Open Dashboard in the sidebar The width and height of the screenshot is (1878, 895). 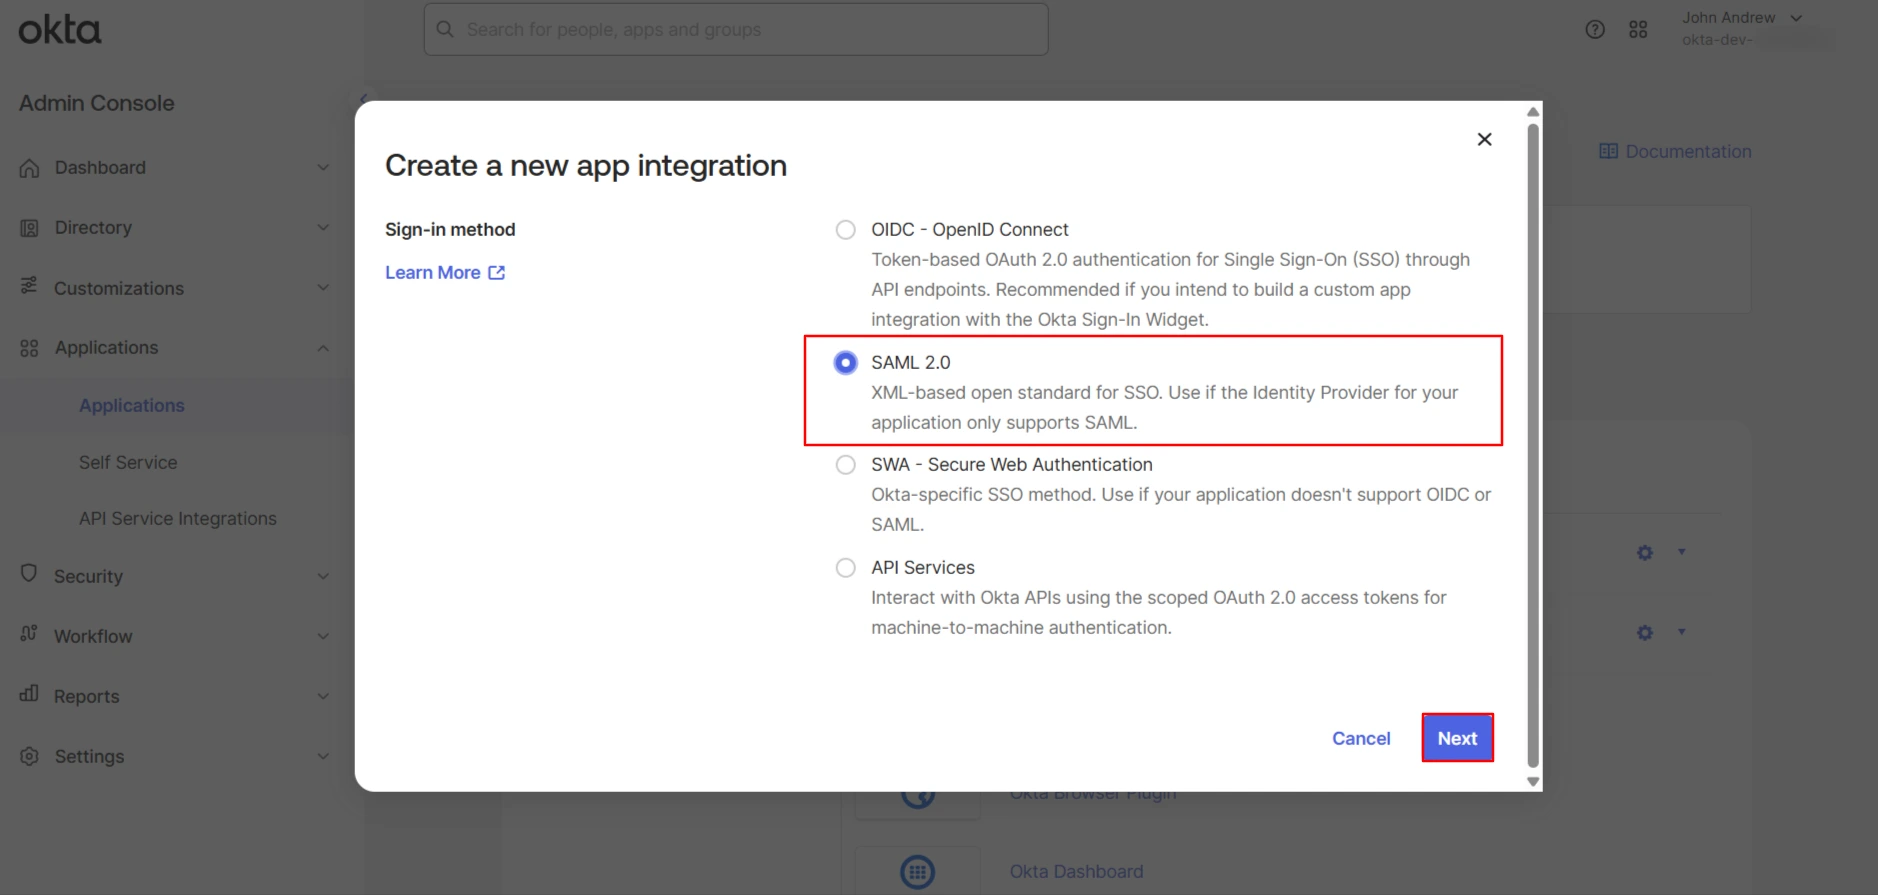100,168
